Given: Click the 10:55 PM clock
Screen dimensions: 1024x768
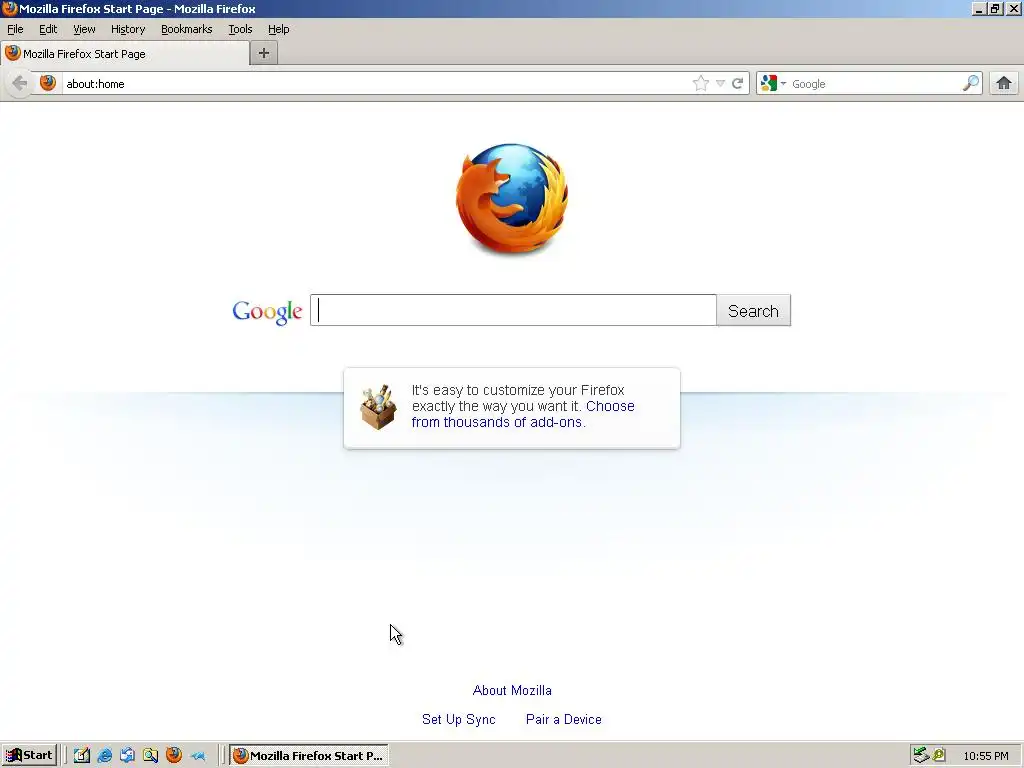Looking at the screenshot, I should point(985,756).
